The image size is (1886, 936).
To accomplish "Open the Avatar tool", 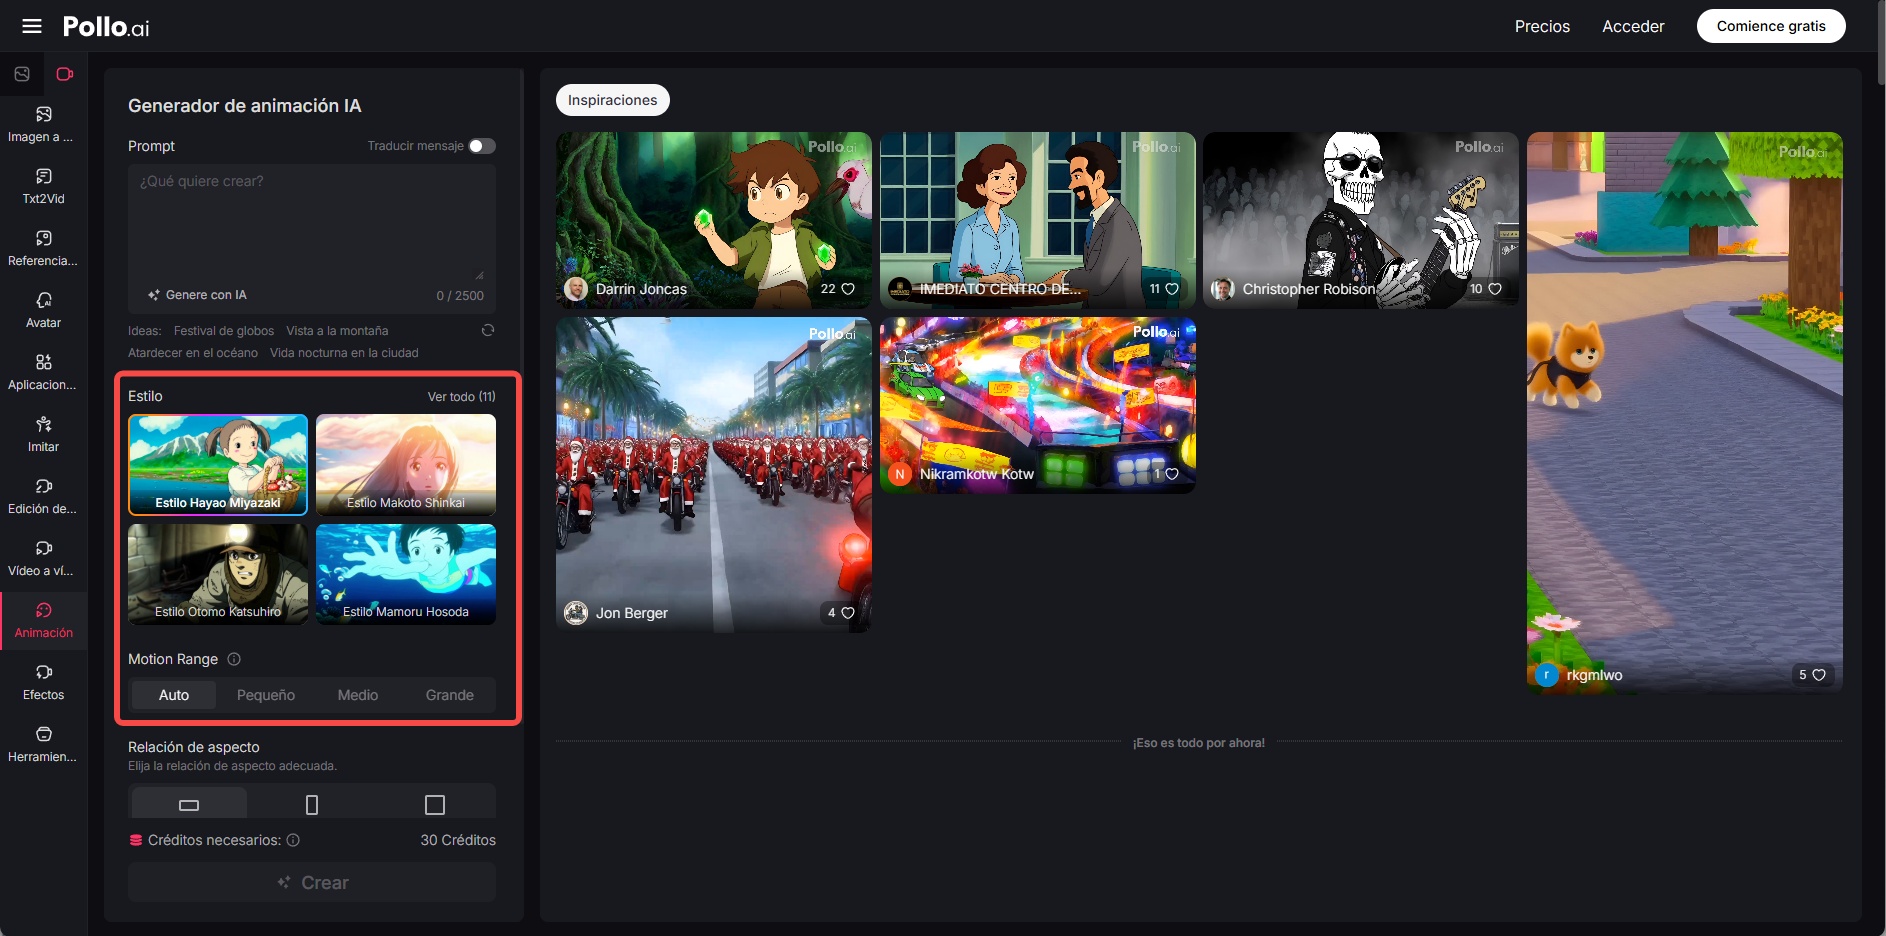I will (x=43, y=311).
